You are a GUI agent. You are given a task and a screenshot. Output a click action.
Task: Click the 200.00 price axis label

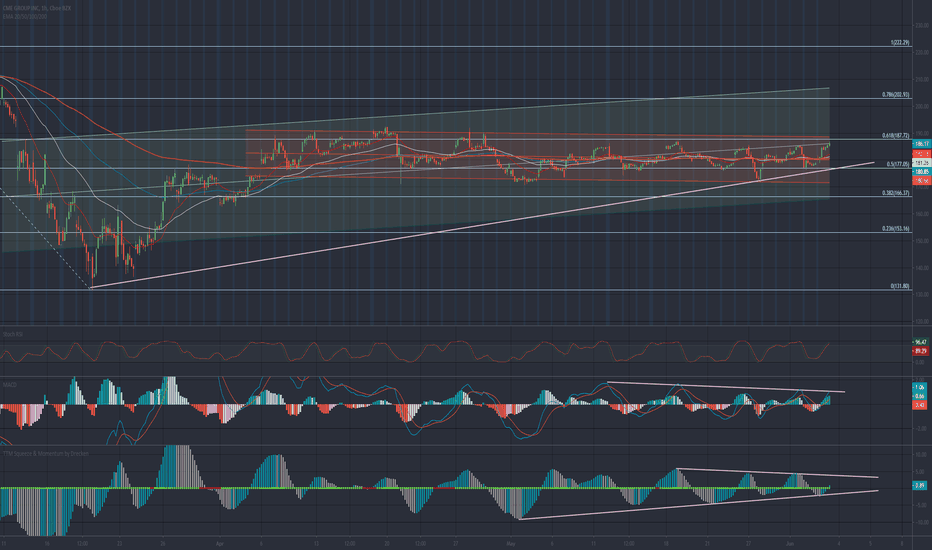pyautogui.click(x=922, y=106)
